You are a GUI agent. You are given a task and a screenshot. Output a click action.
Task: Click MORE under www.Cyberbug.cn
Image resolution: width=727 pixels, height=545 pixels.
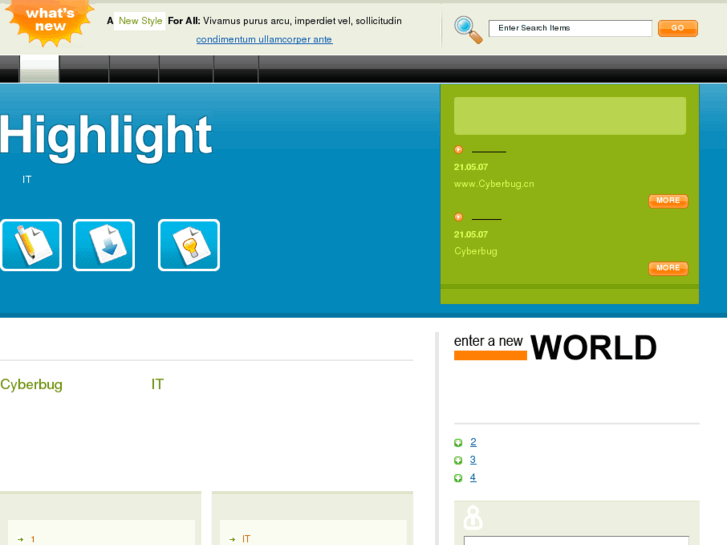668,201
